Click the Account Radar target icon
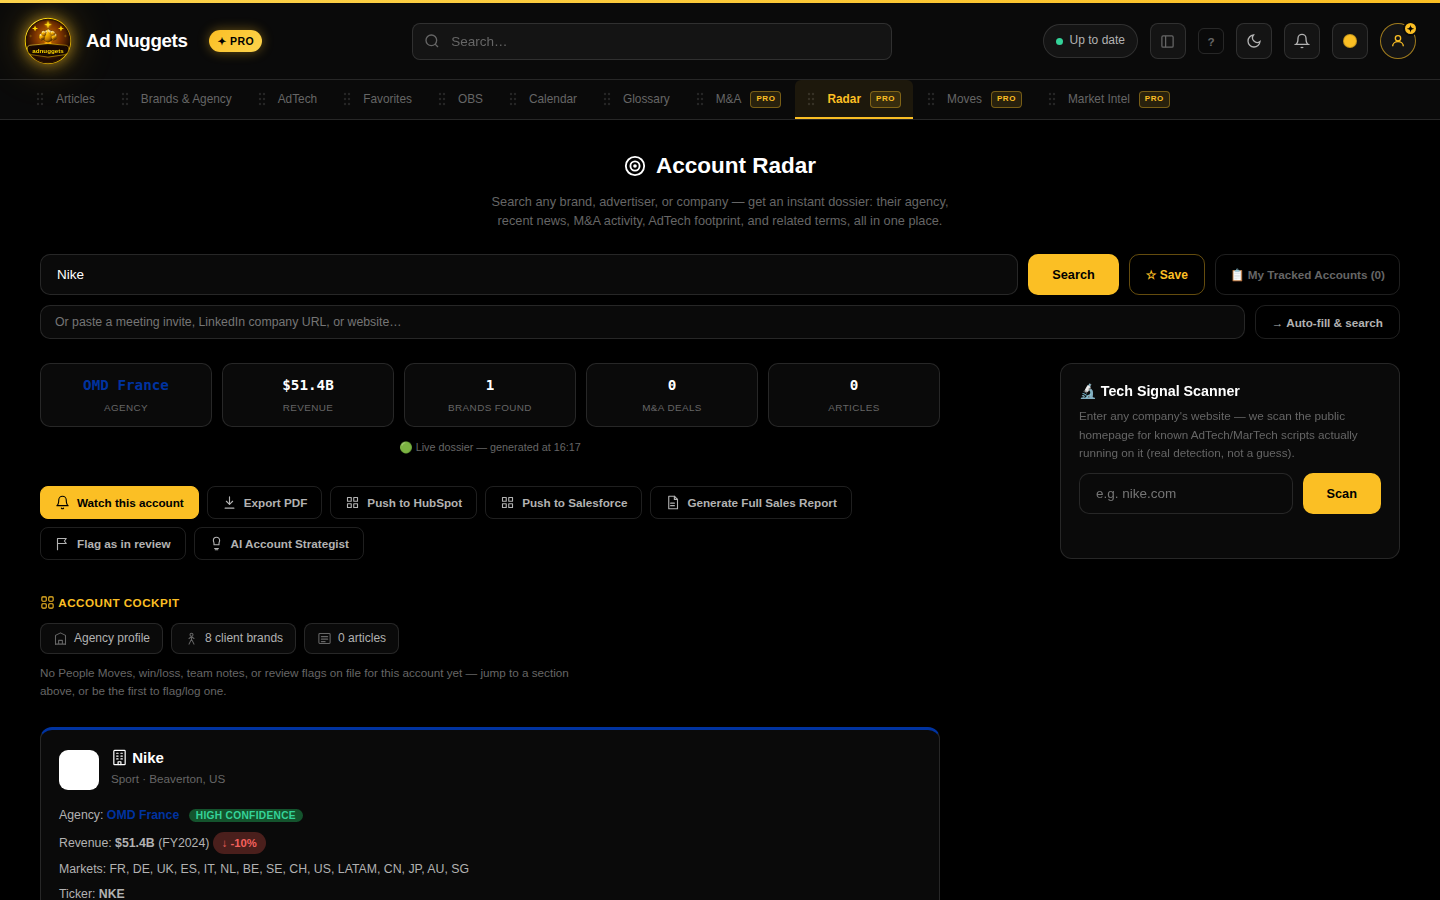 click(635, 166)
